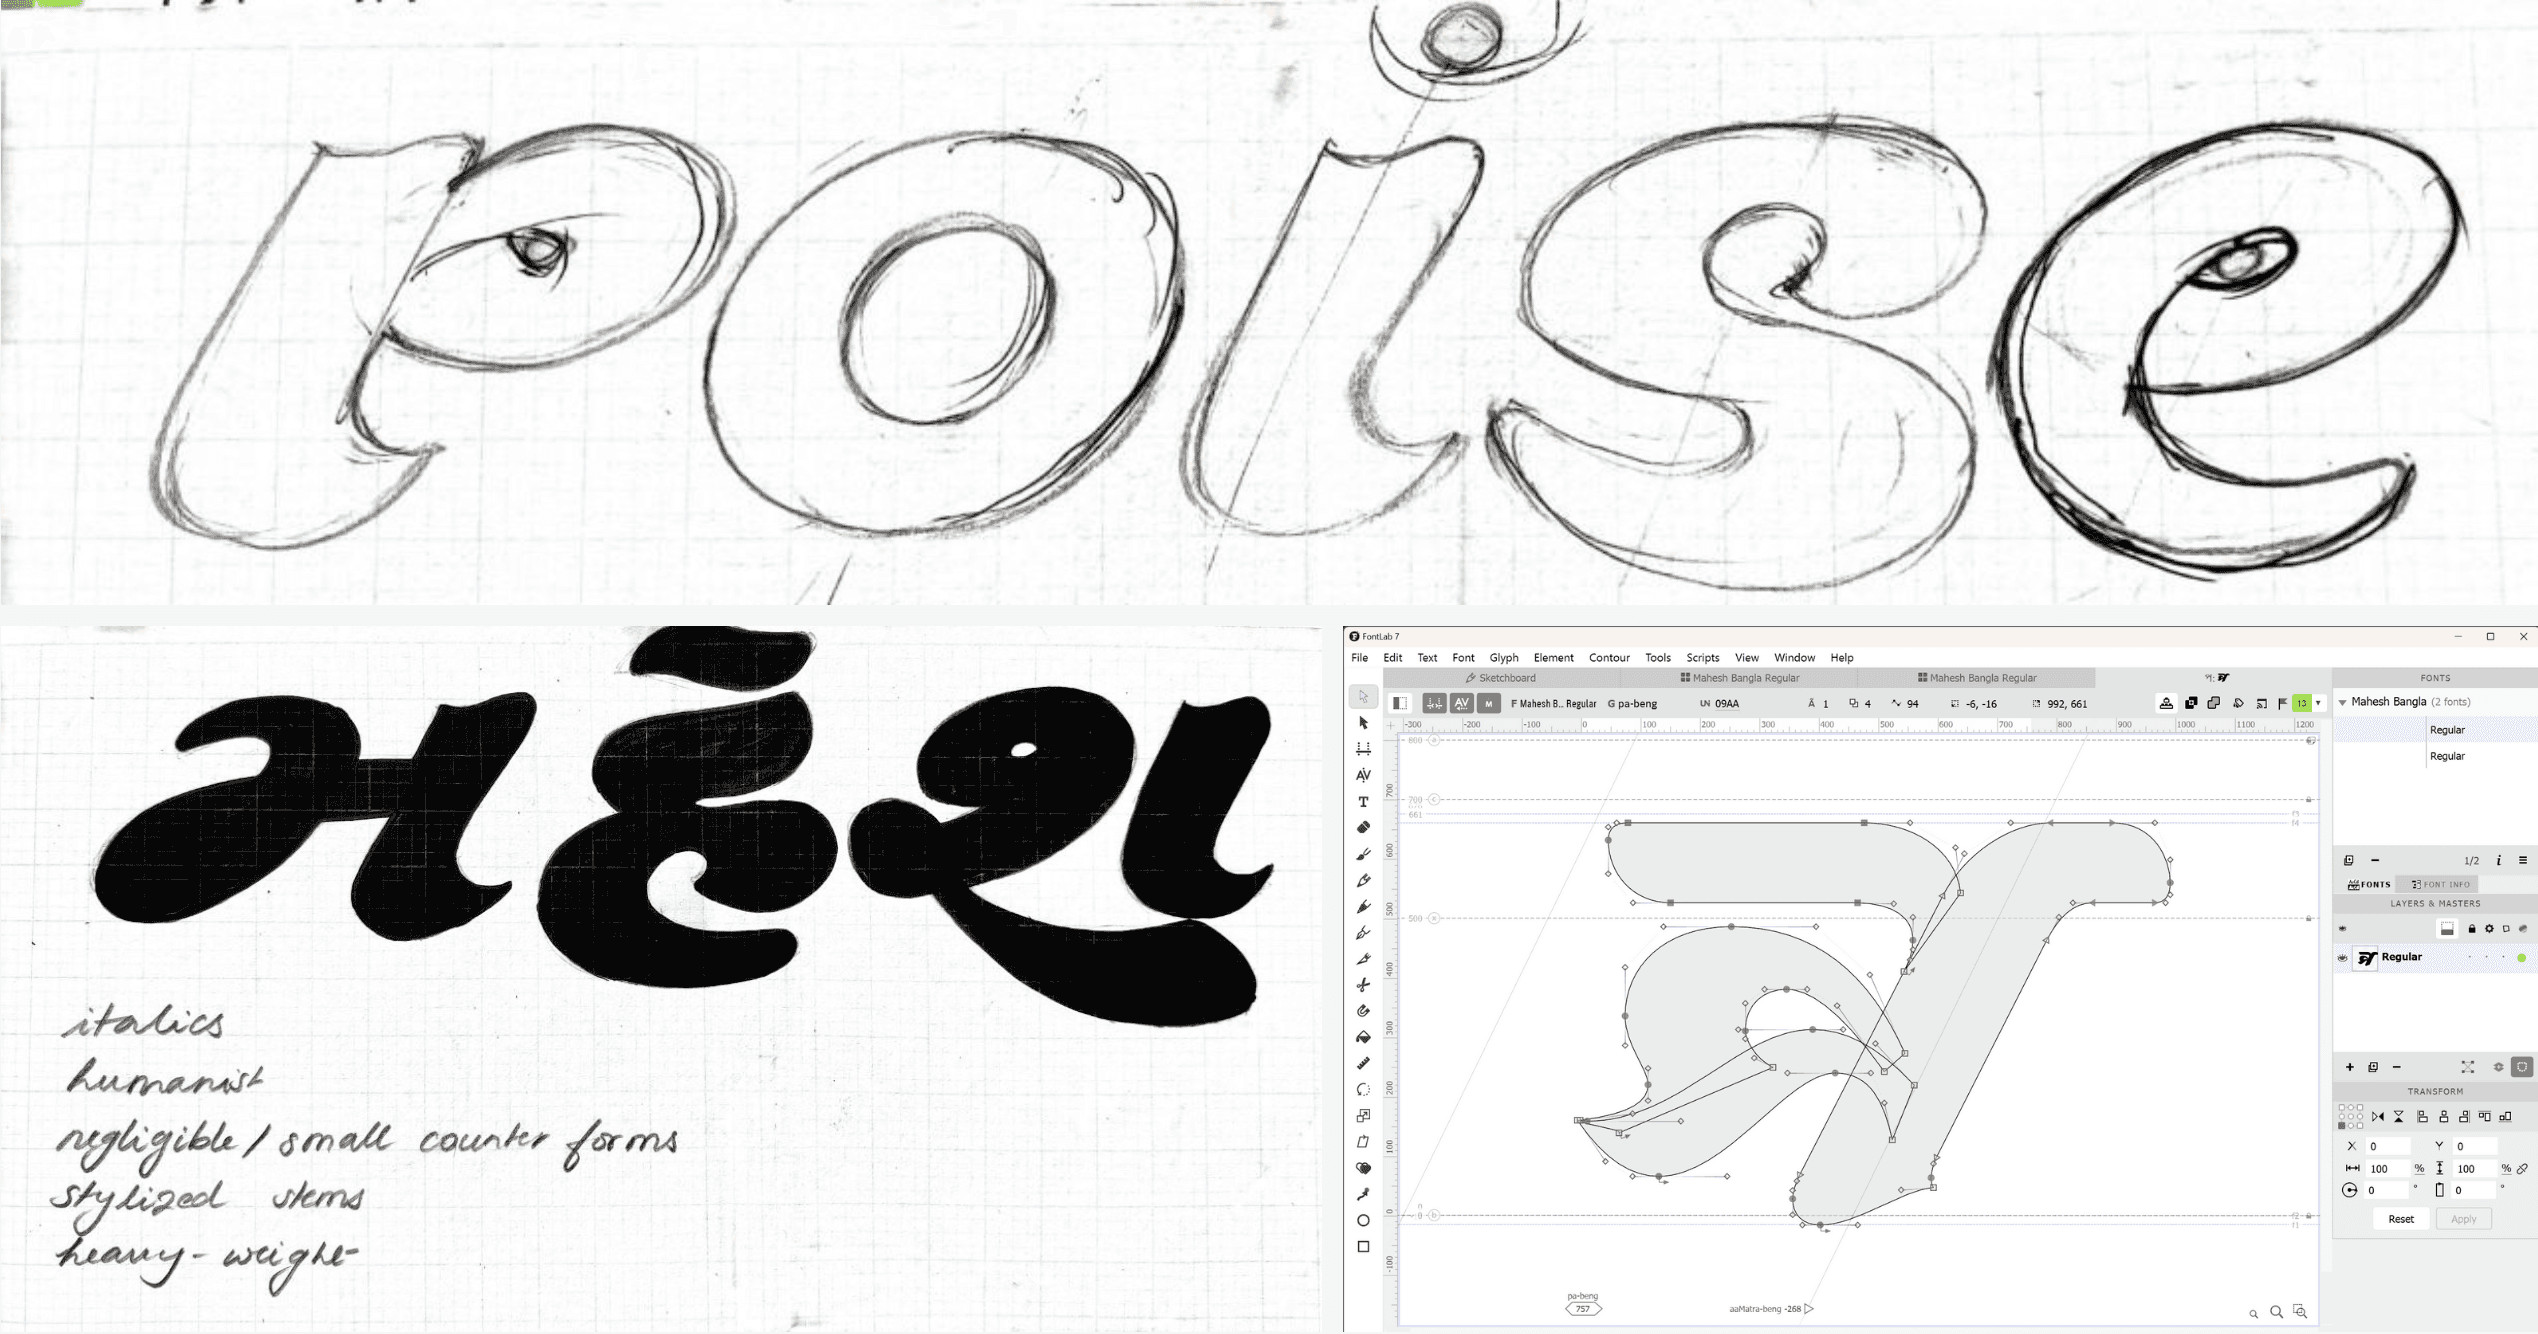Toggle the M mode button in property bar
This screenshot has height=1334, width=2538.
coord(1489,704)
